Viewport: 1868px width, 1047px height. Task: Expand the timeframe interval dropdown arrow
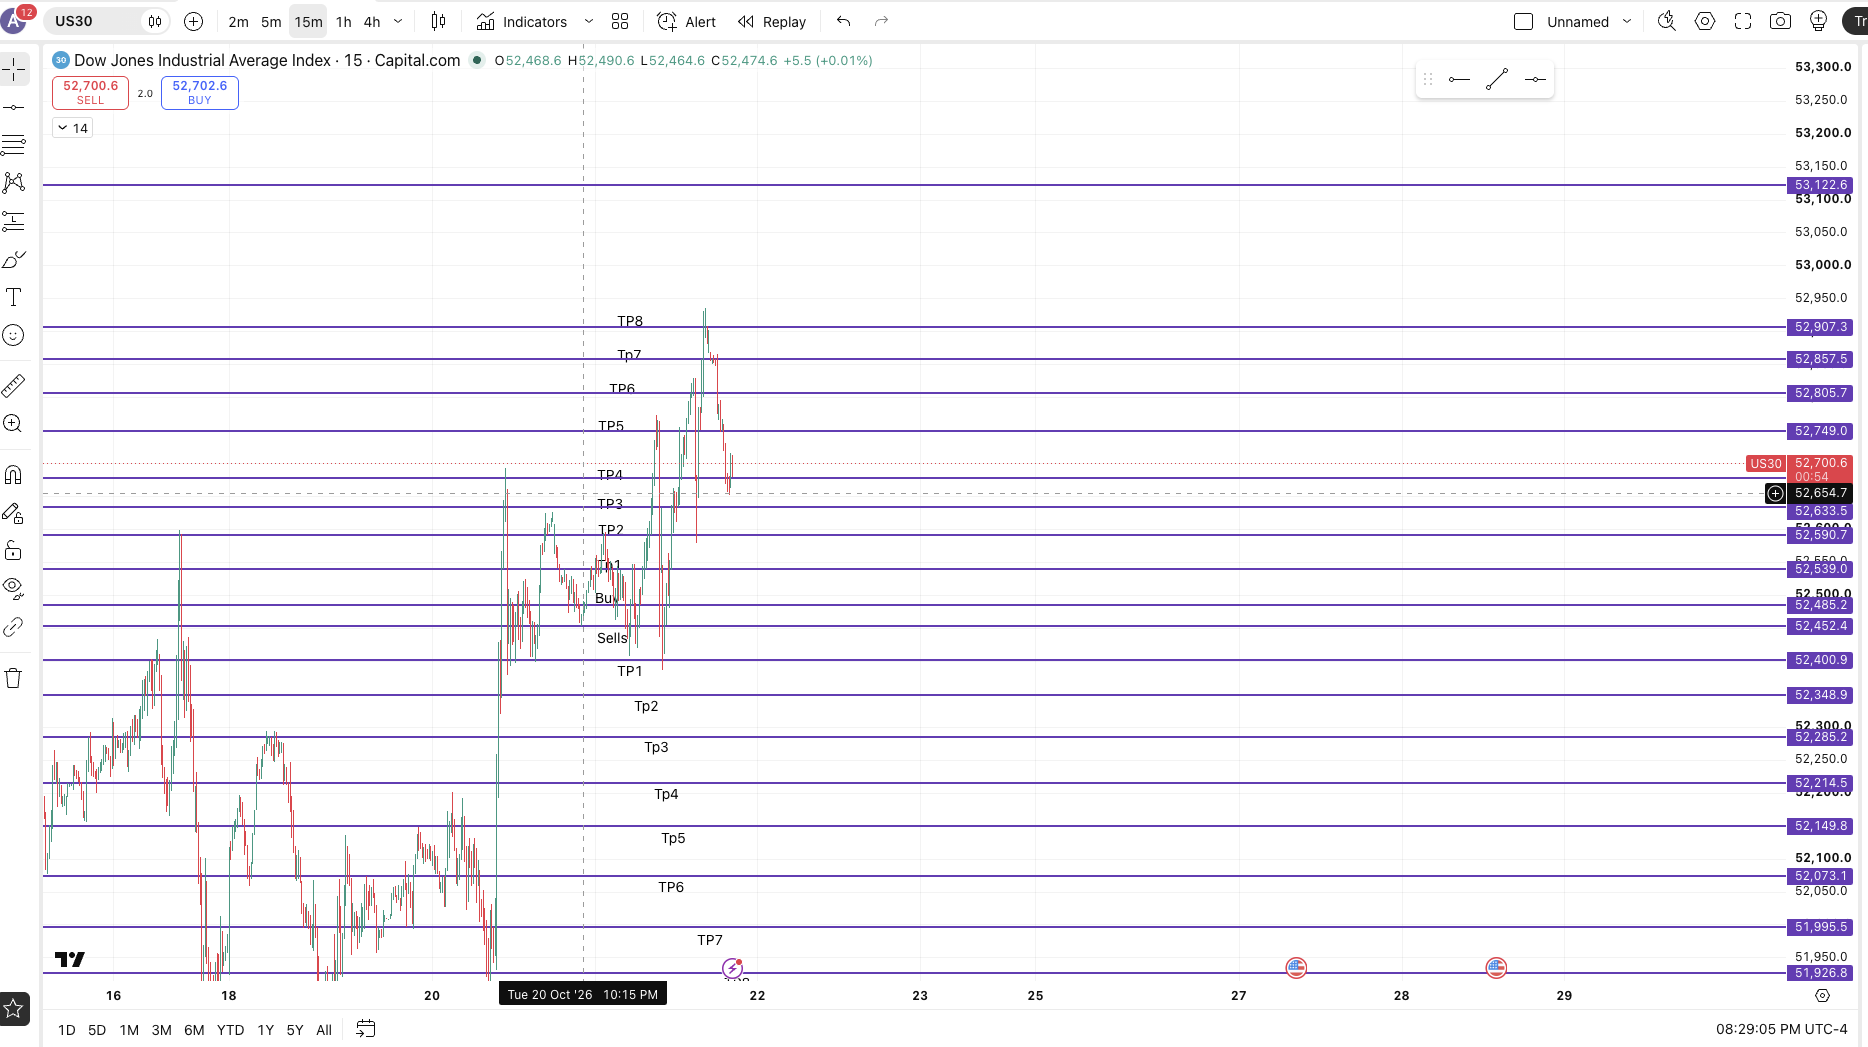[x=398, y=21]
